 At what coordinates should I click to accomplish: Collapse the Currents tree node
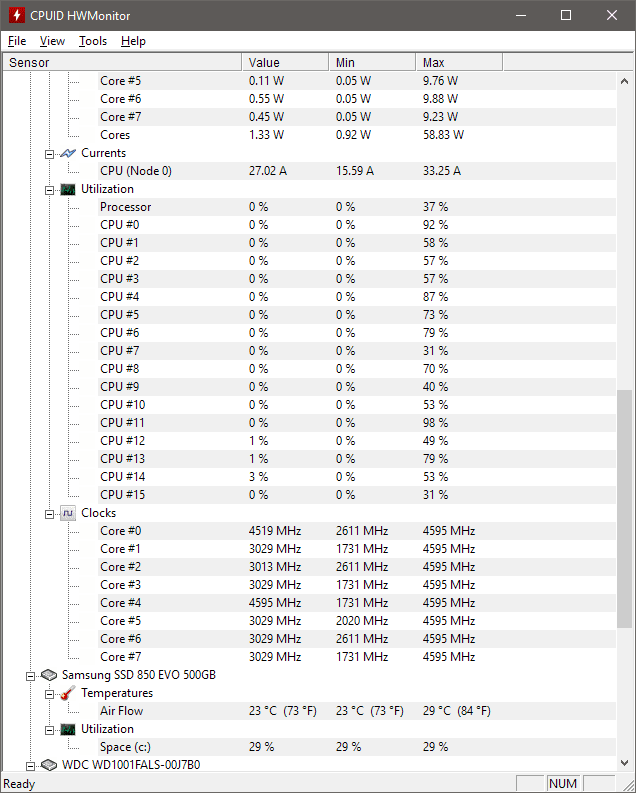49,154
